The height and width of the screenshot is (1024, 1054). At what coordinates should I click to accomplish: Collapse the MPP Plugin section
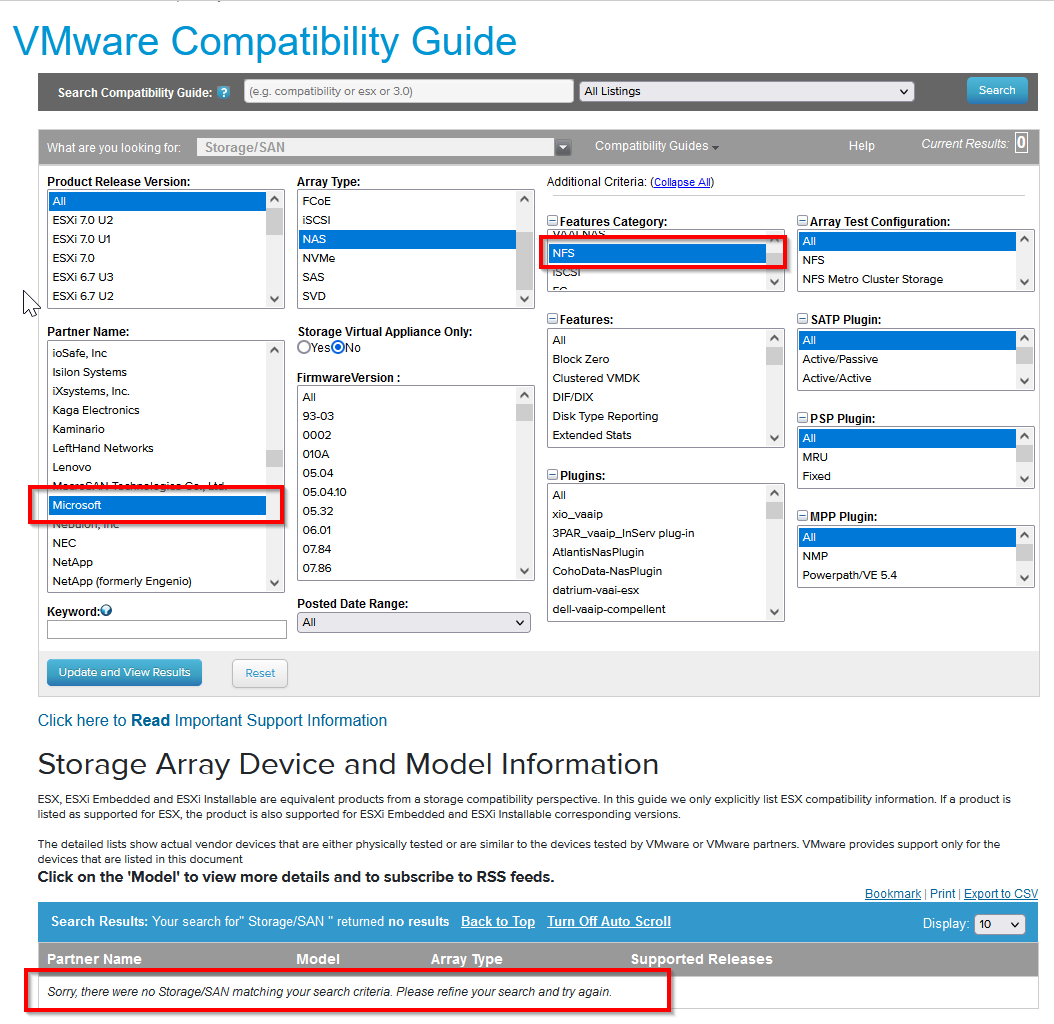[x=803, y=516]
